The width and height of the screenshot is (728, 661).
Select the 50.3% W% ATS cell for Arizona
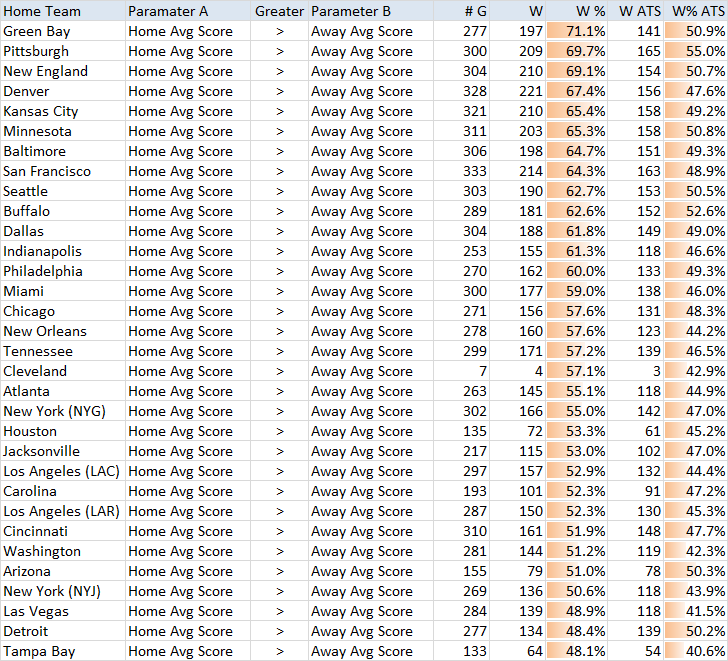[x=696, y=570]
